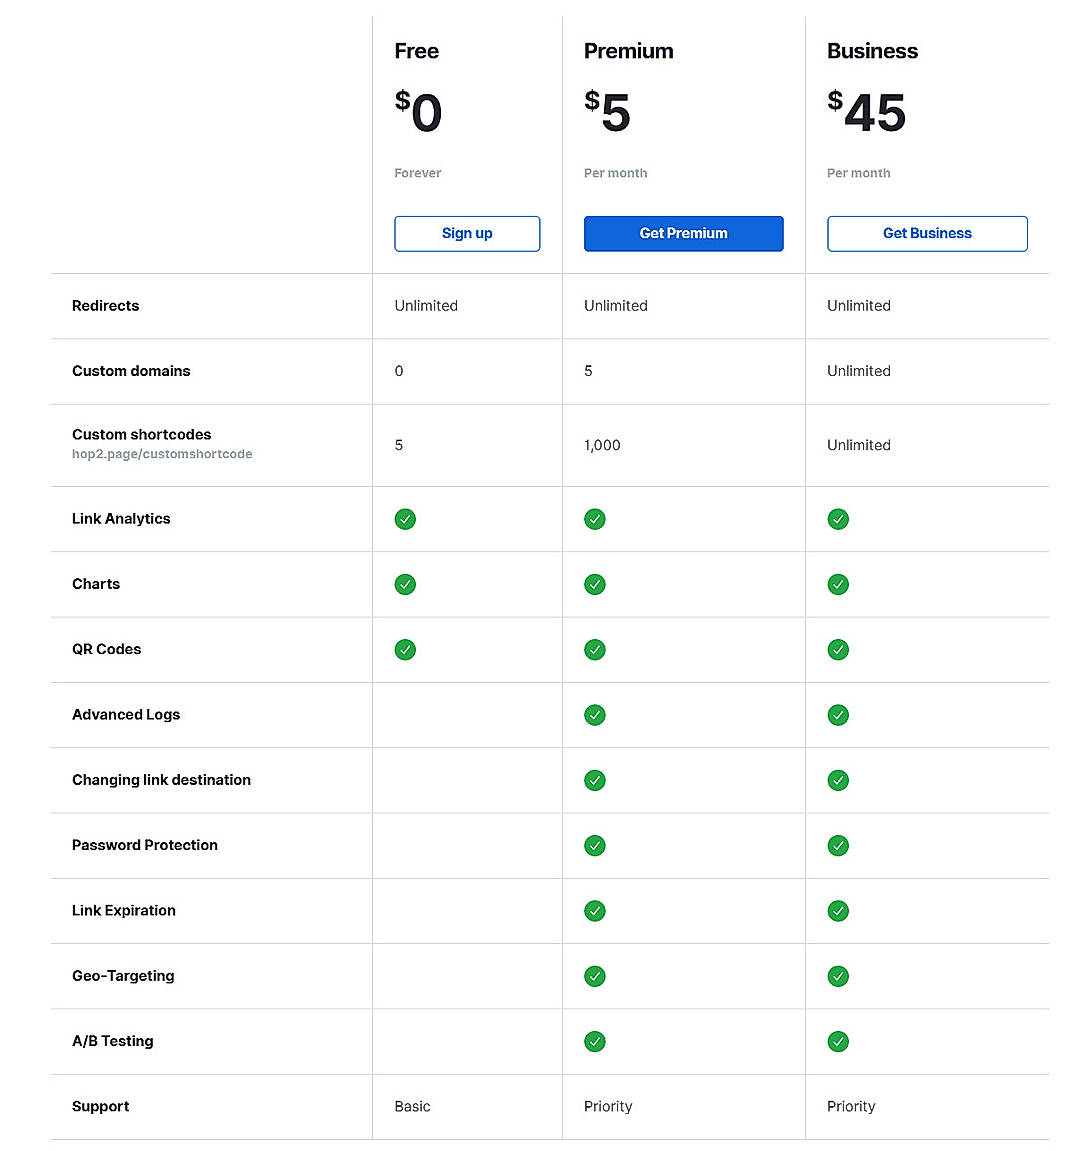Select the Charts checkmark in Premium column
Screen dimensions: 1070x1151
coord(595,584)
